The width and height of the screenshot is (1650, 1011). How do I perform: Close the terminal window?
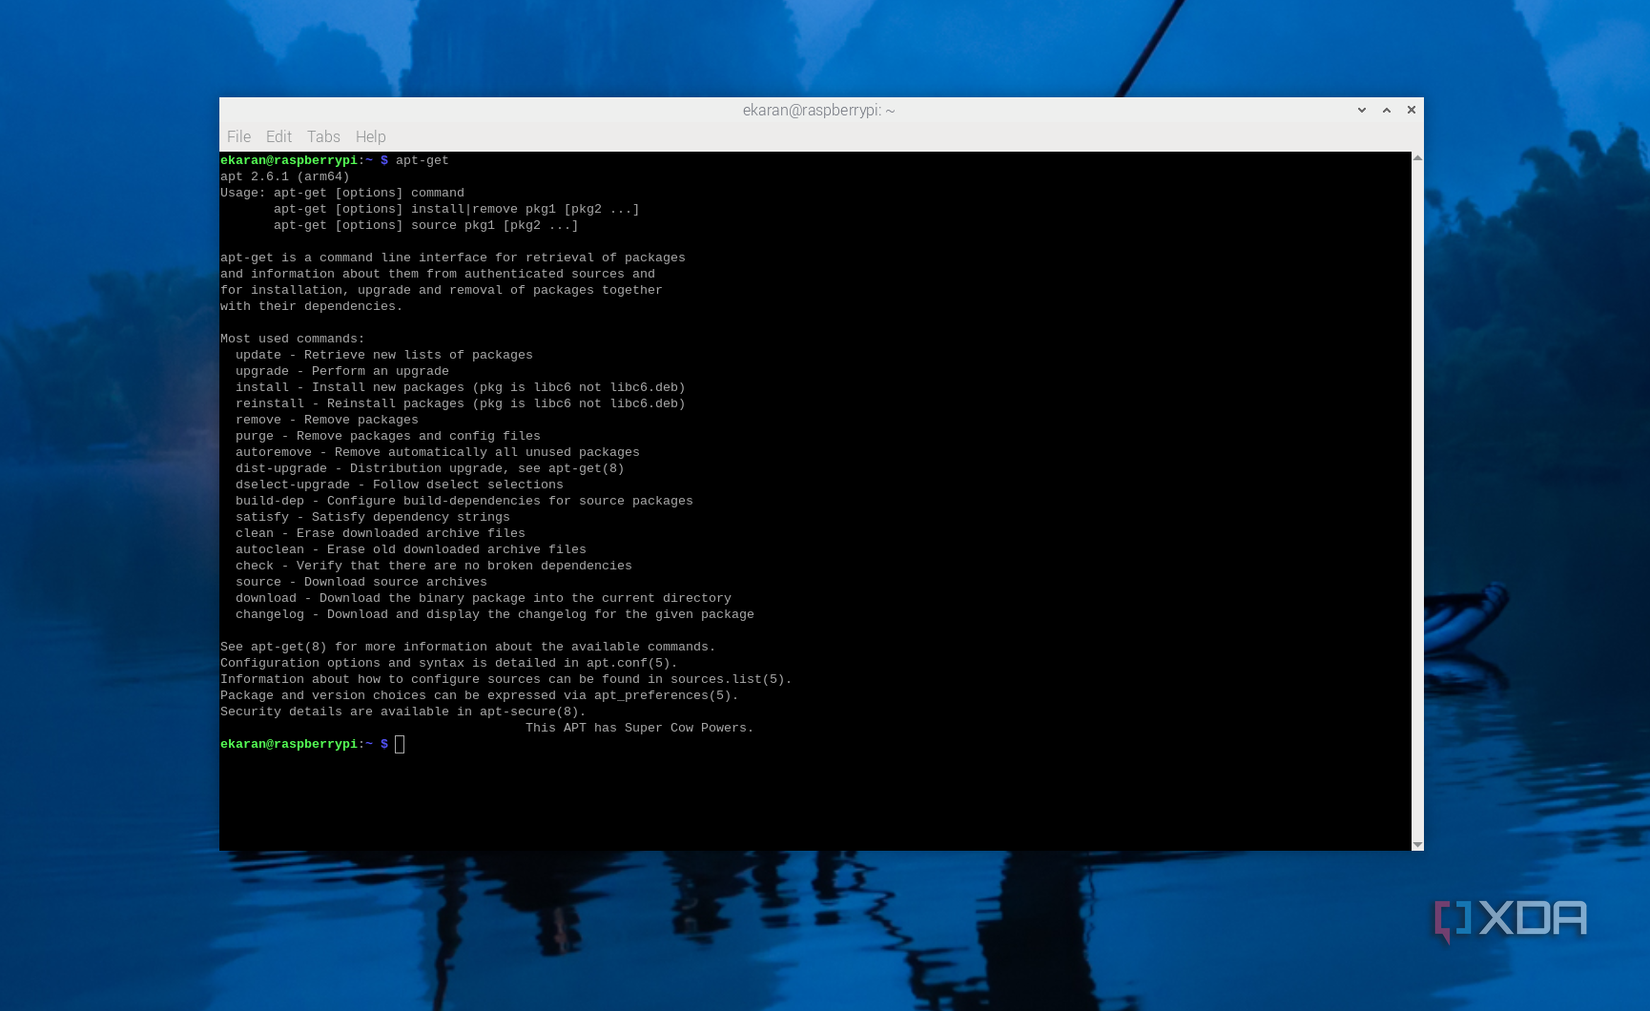pyautogui.click(x=1411, y=110)
